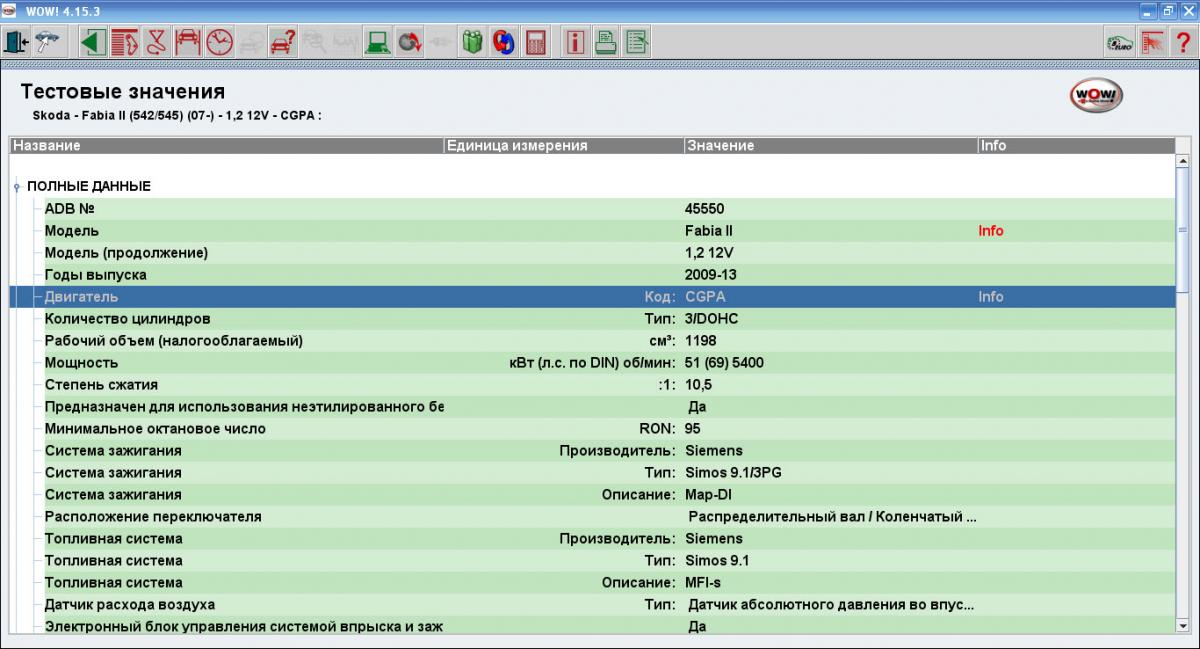1200x649 pixels.
Task: Click the red car with question mark icon
Action: (x=282, y=42)
